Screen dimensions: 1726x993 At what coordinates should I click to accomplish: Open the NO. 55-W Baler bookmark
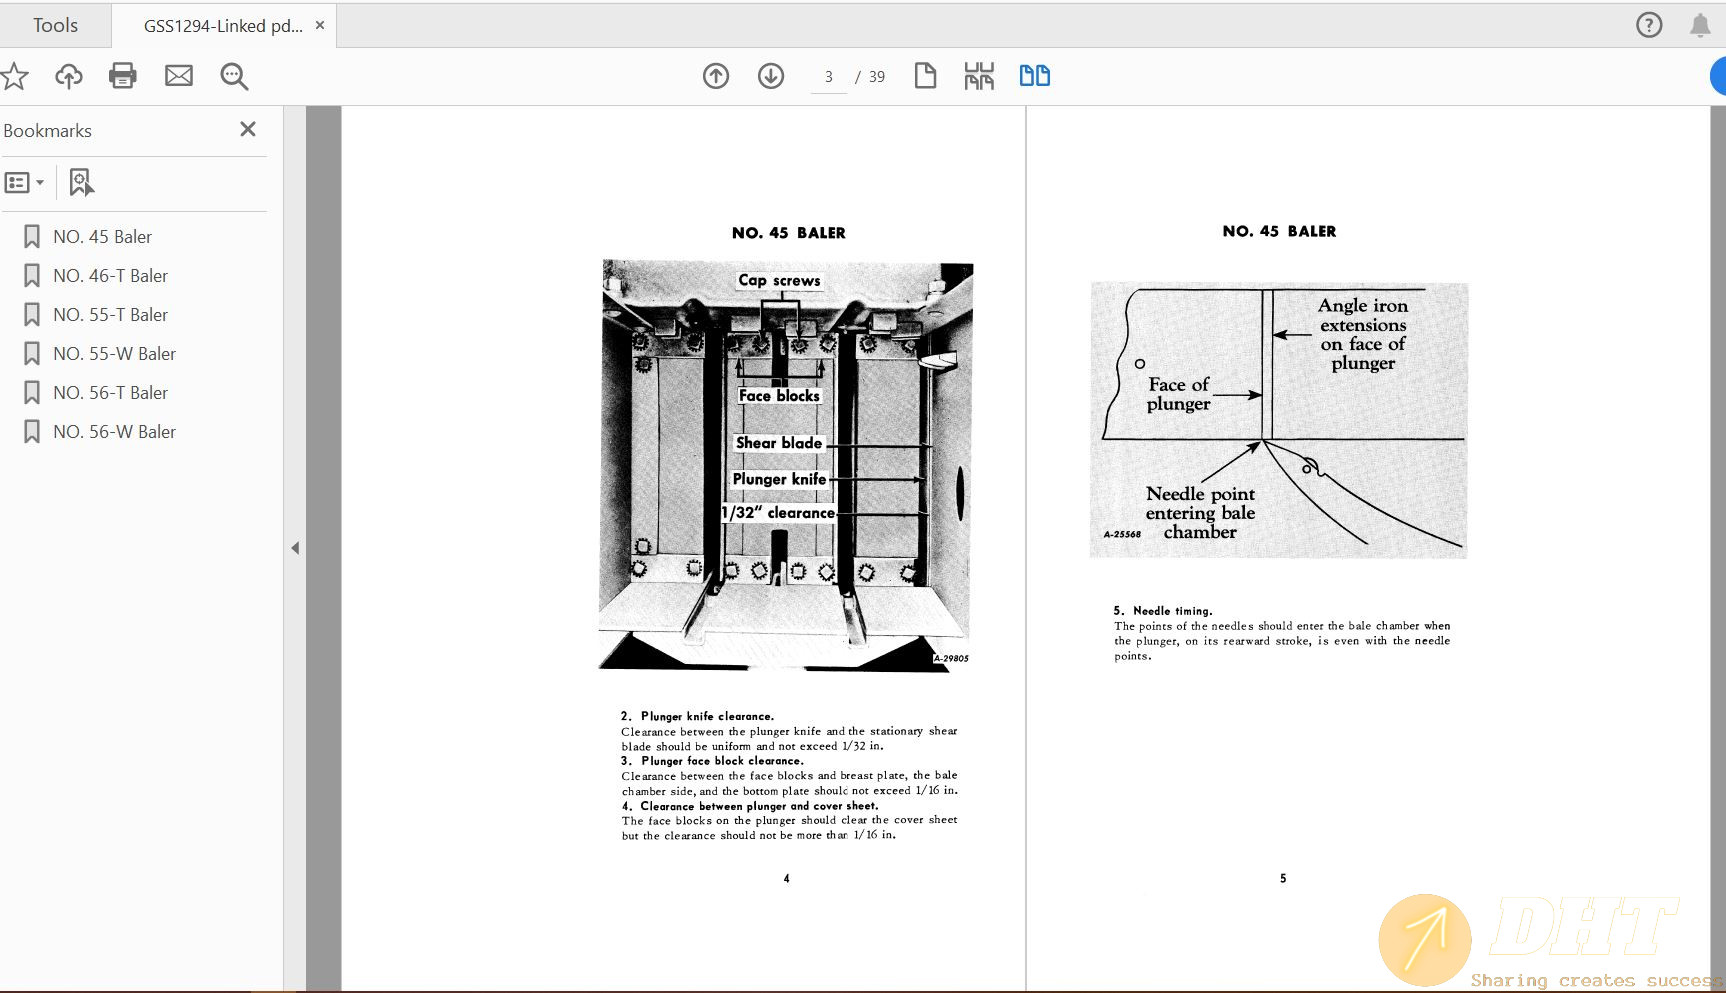114,354
